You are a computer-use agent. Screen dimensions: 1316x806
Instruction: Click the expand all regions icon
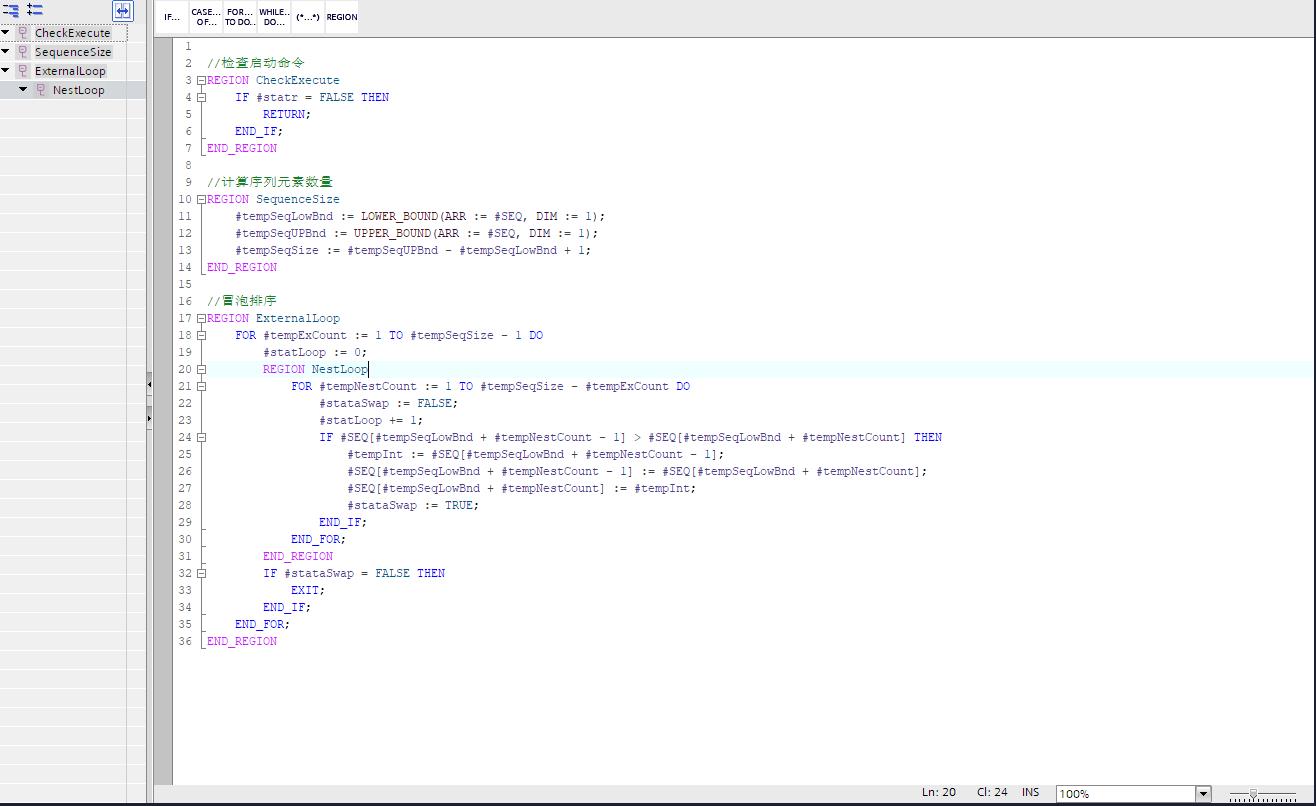[x=35, y=10]
